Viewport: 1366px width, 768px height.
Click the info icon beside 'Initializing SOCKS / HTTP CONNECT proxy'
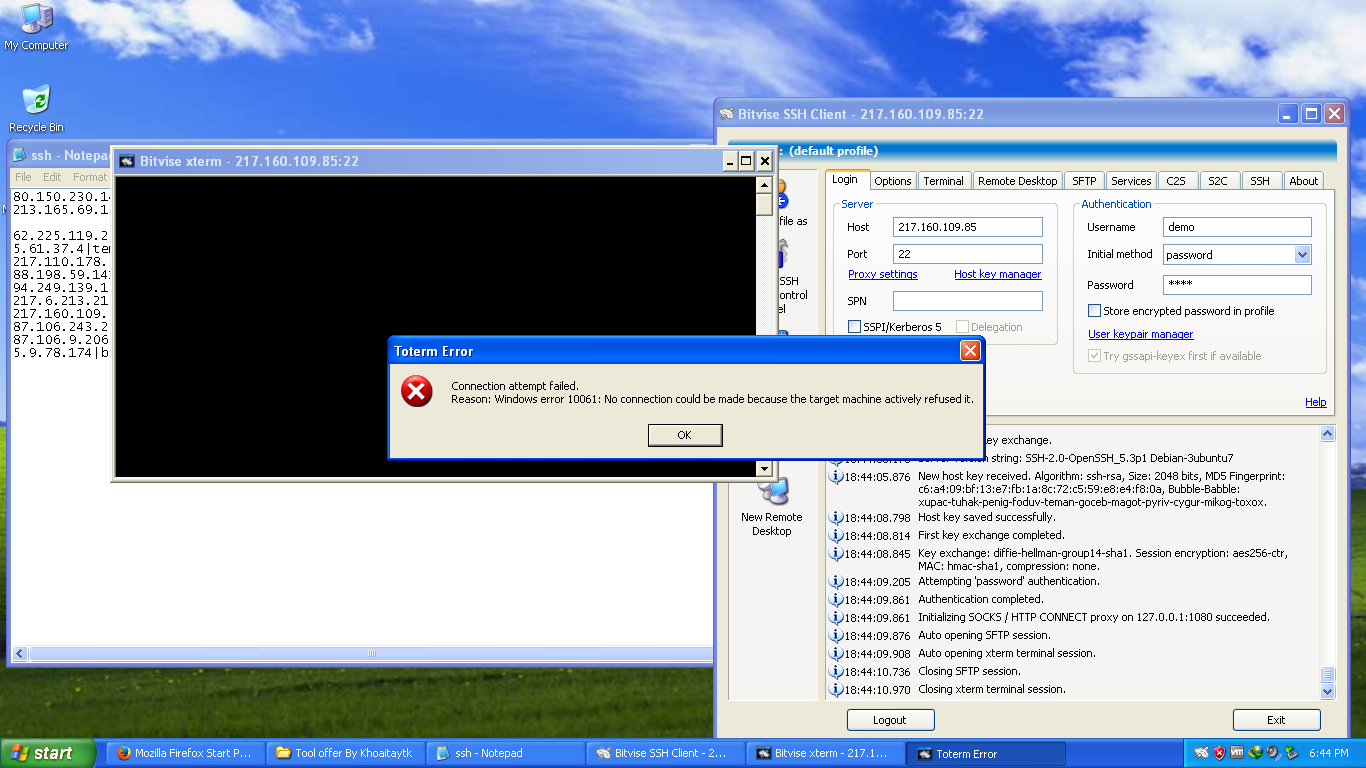837,618
